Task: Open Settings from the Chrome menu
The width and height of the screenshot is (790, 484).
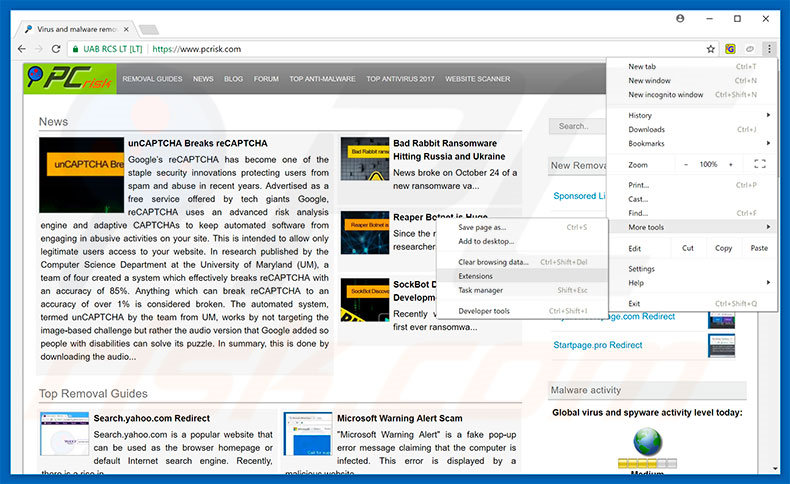Action: coord(692,269)
